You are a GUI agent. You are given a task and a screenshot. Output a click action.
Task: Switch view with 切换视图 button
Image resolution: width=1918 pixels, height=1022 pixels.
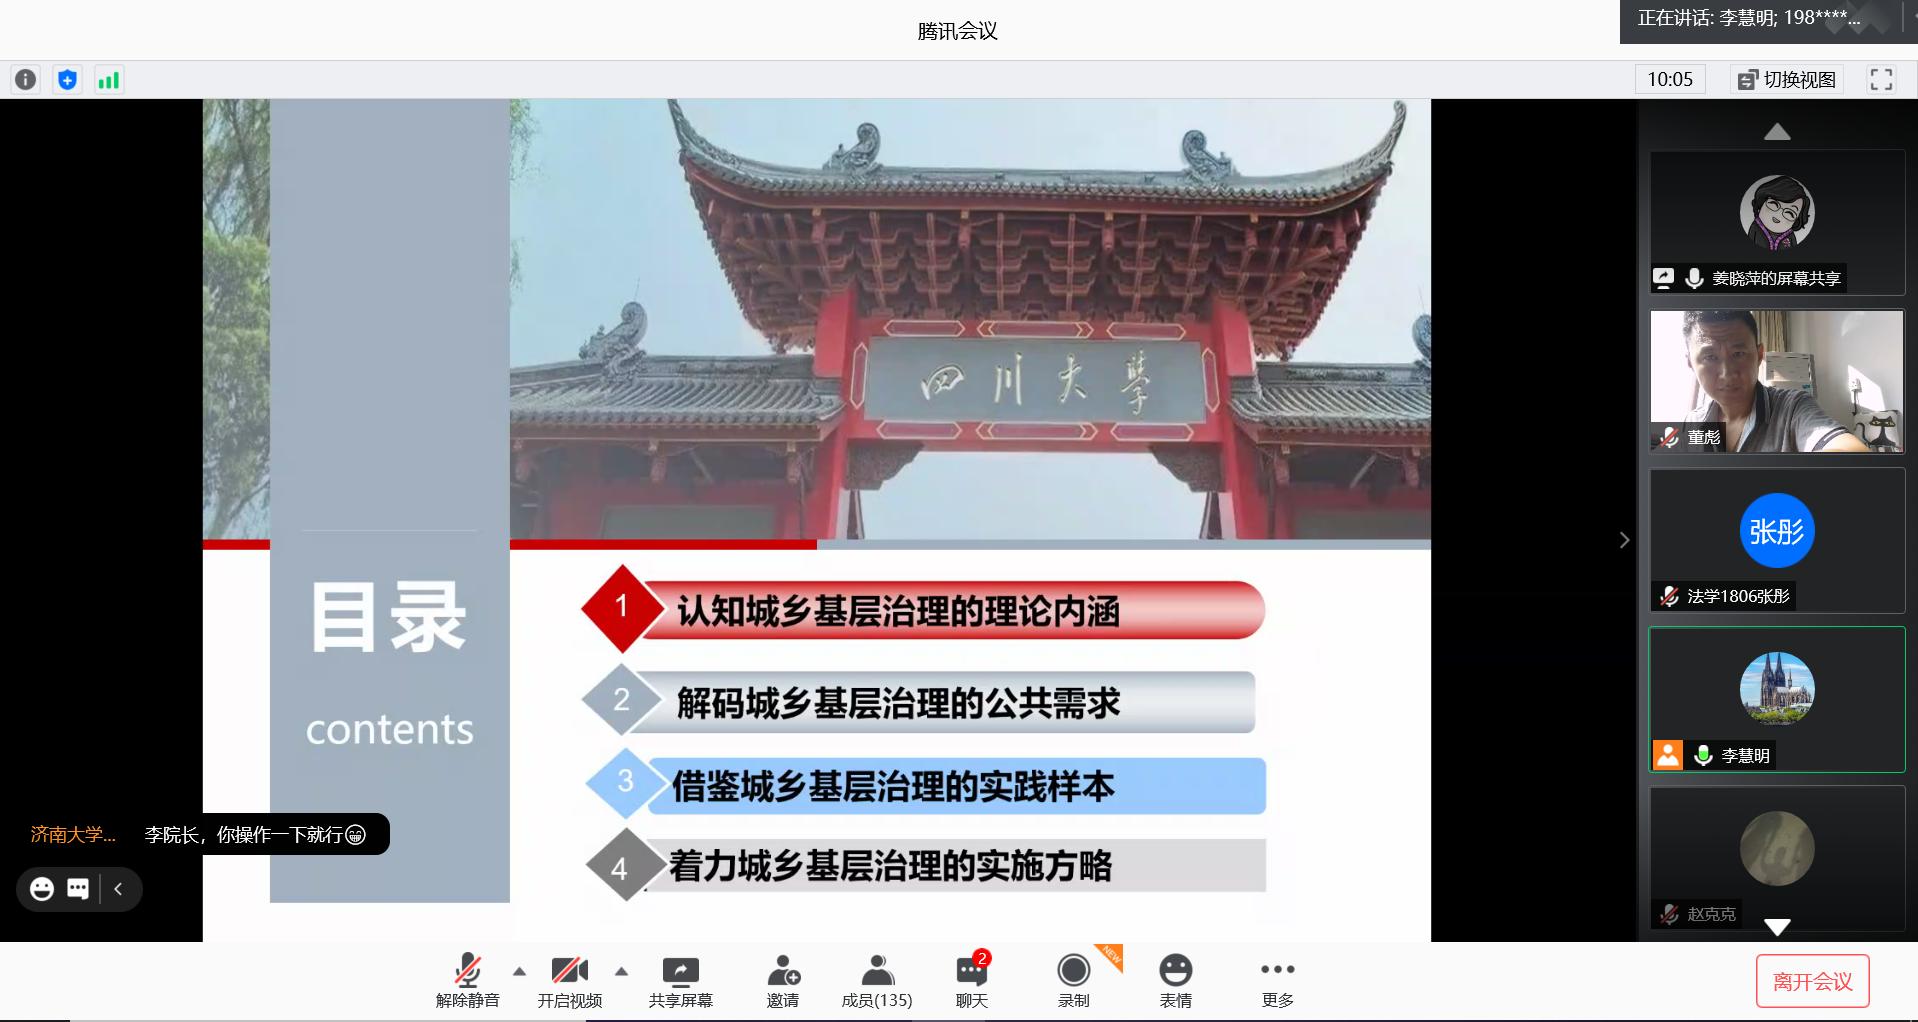coord(1787,80)
